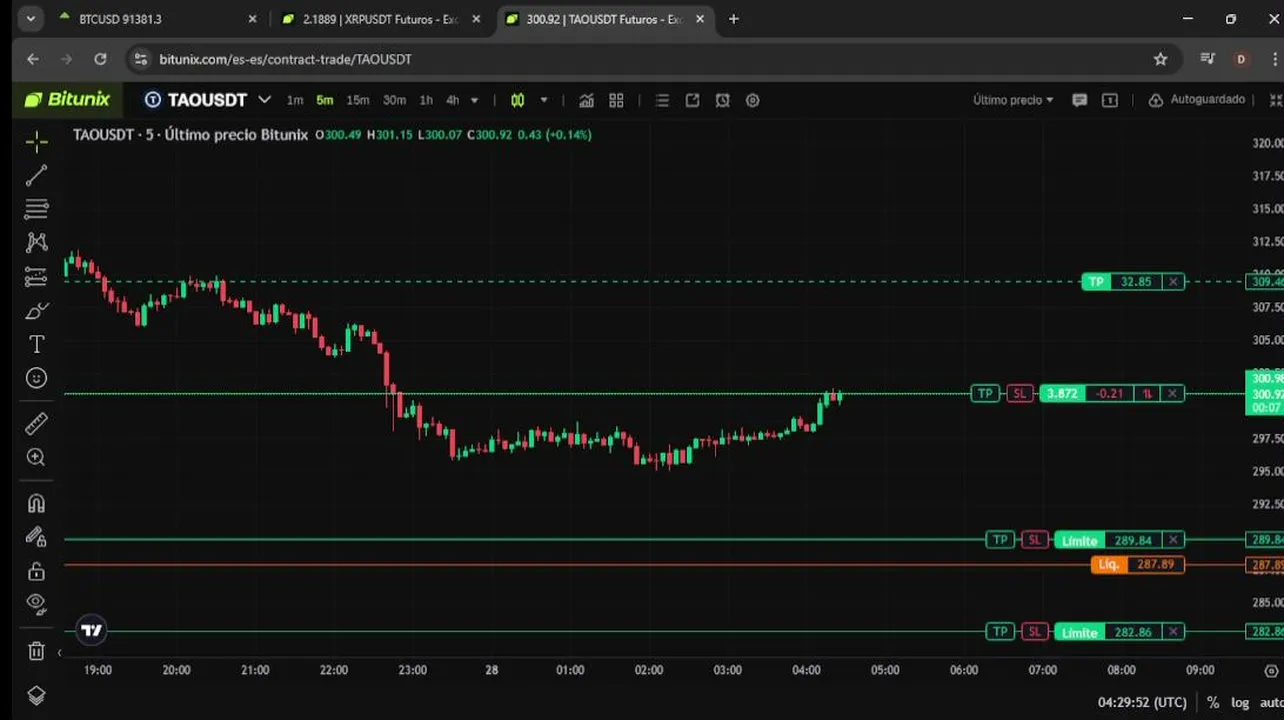Bookmark this page with star icon
This screenshot has width=1284, height=720.
point(1160,59)
